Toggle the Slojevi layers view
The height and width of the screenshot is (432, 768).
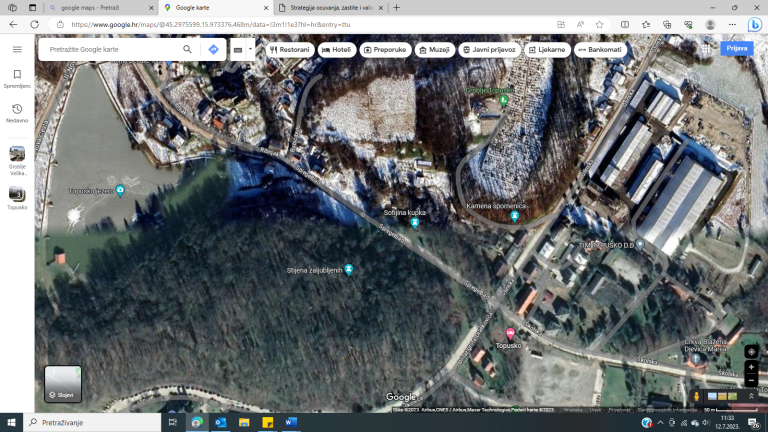pyautogui.click(x=62, y=384)
